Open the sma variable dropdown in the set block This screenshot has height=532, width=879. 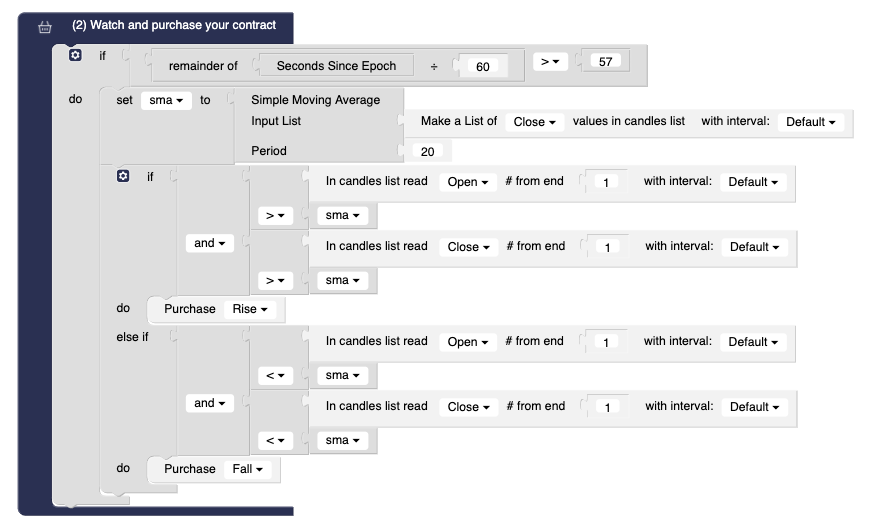pos(166,100)
